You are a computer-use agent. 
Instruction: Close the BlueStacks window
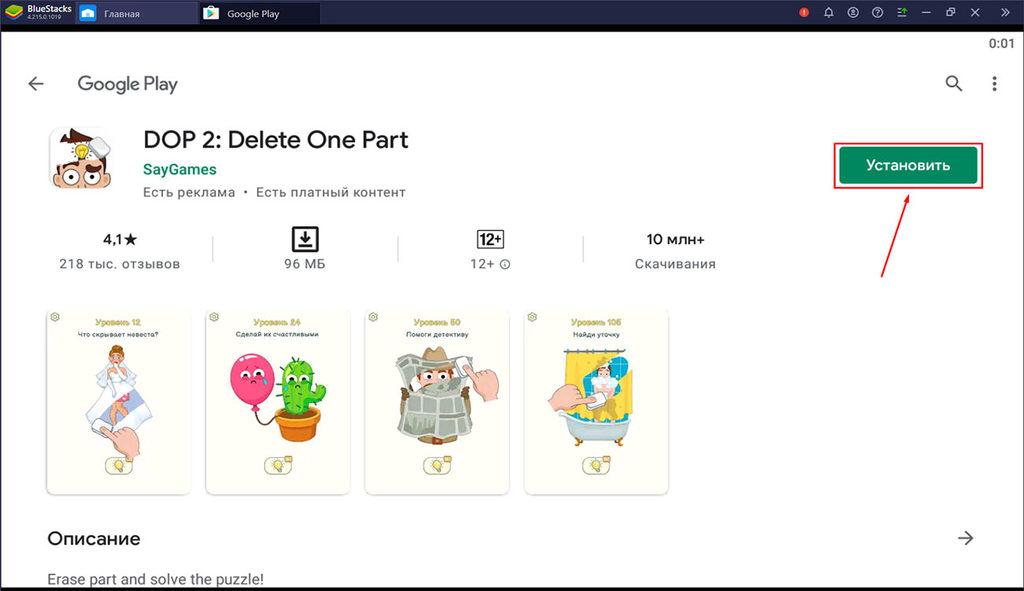[975, 12]
